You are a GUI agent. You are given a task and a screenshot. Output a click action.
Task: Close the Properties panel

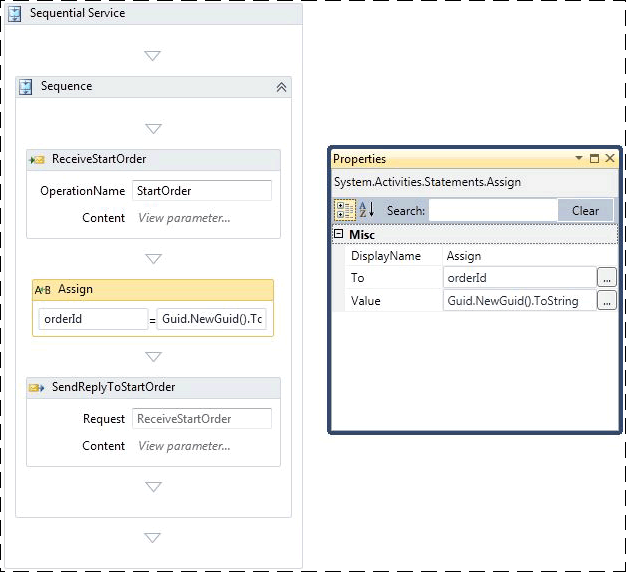610,158
